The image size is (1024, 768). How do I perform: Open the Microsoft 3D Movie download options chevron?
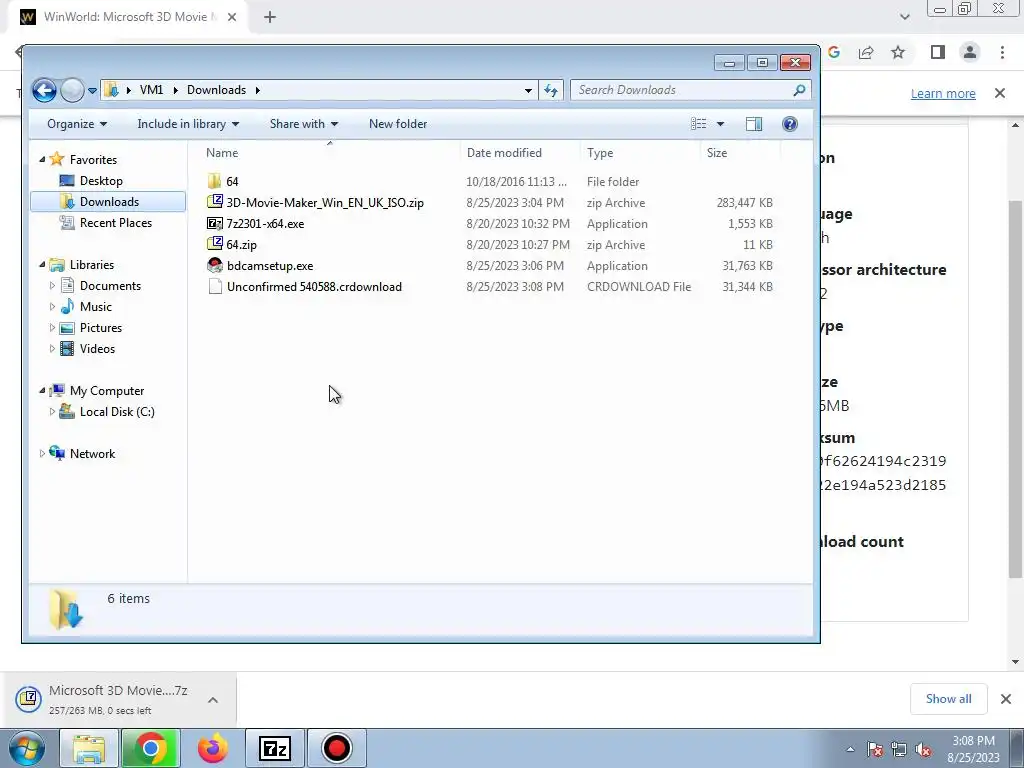pos(213,700)
